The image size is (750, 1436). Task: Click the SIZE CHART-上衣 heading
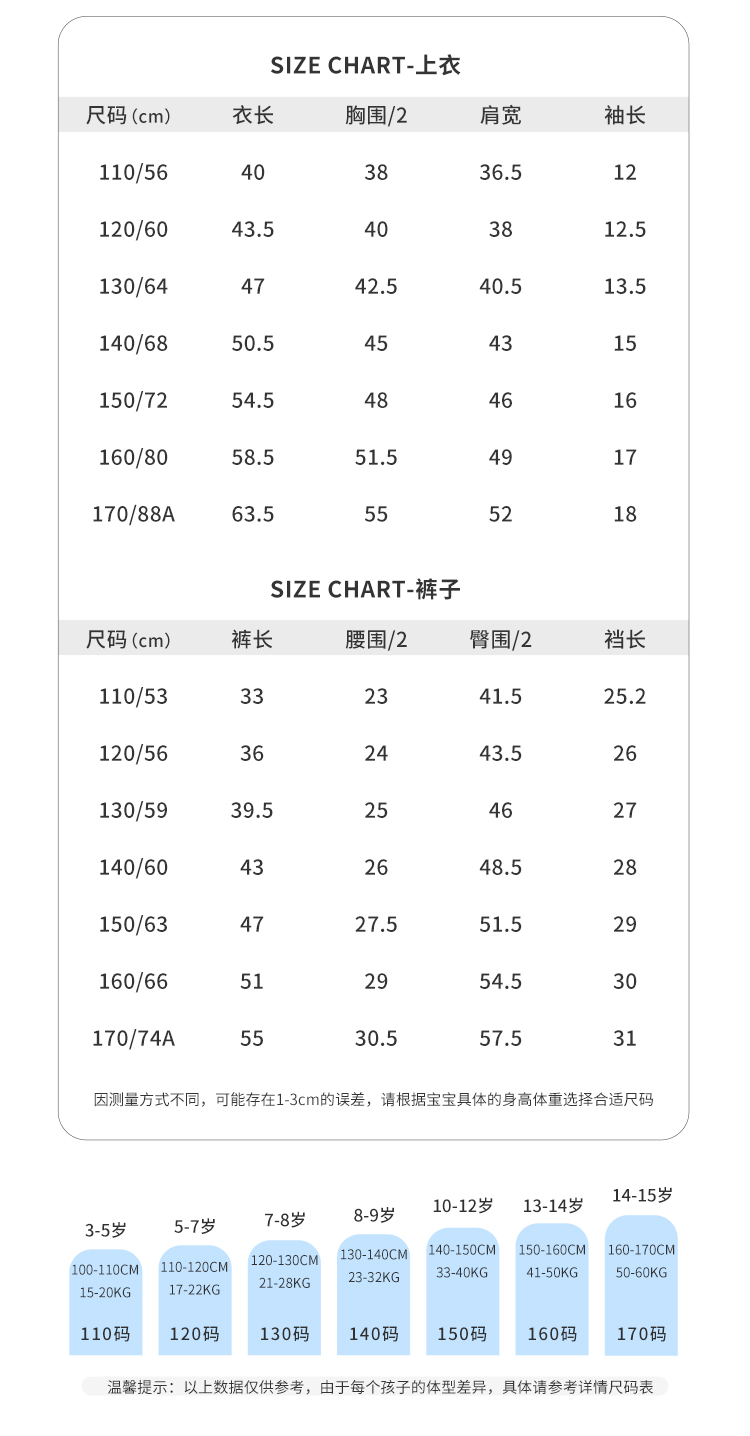pos(365,66)
